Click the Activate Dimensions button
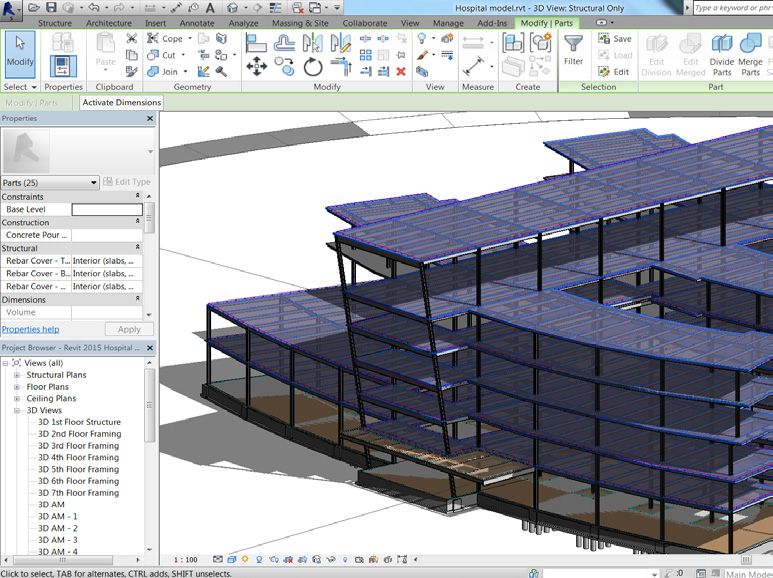The image size is (773, 578). click(x=121, y=102)
